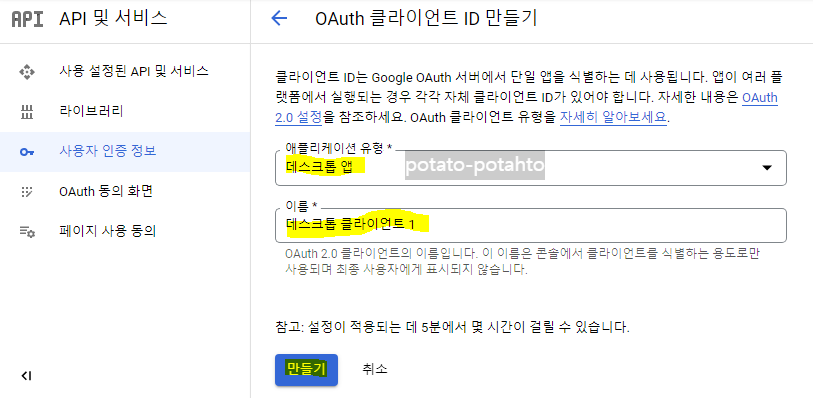Click the enabled APIs and services icon

pyautogui.click(x=26, y=72)
